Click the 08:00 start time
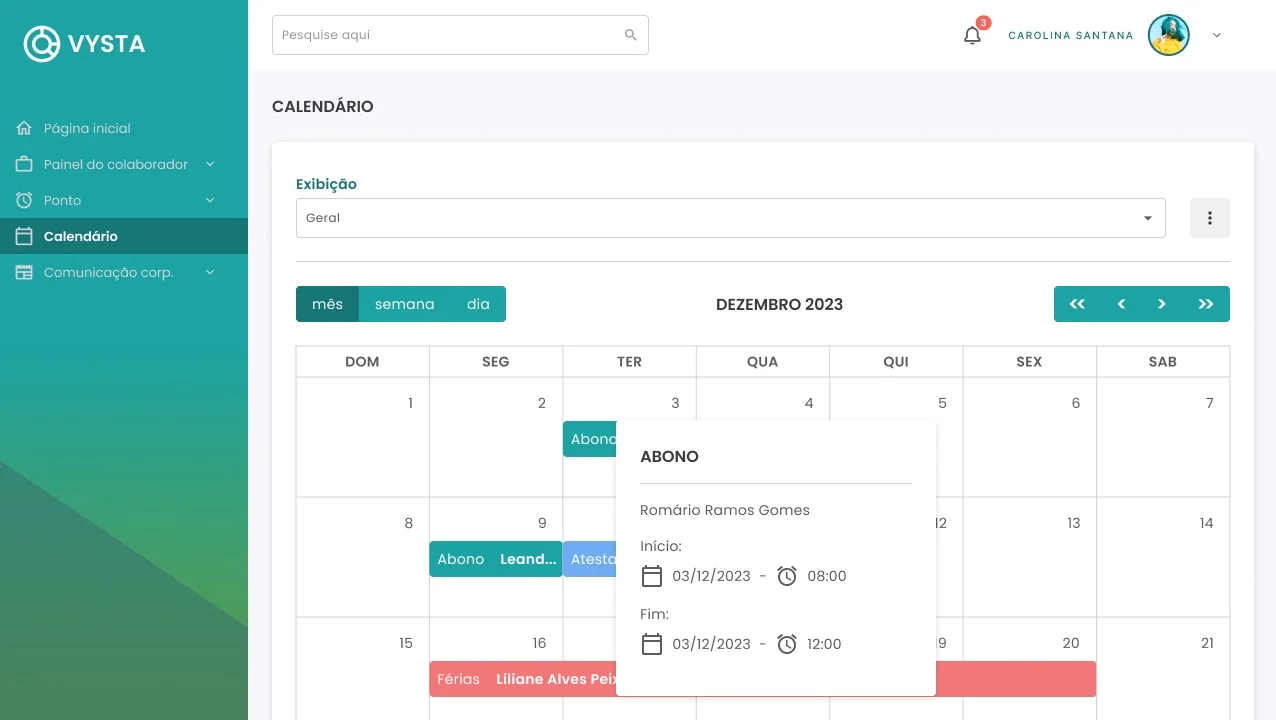Viewport: 1276px width, 720px height. (827, 576)
